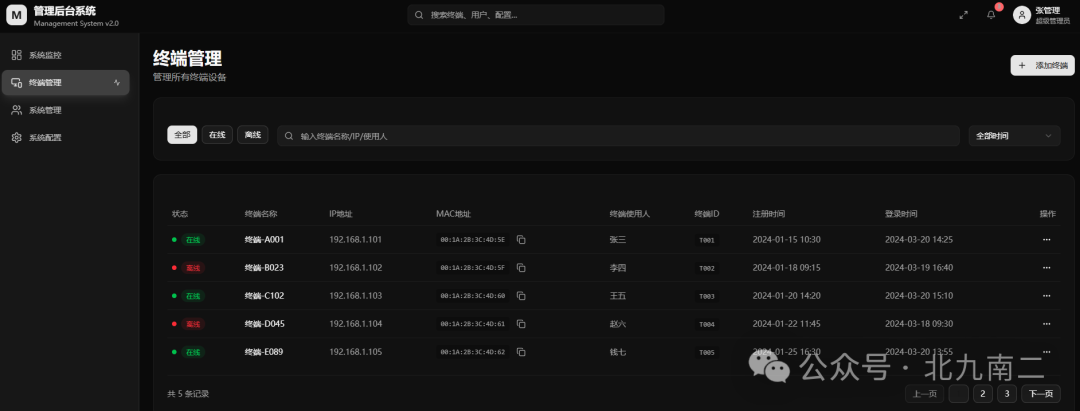Click the magnifier icon in top search

[419, 14]
